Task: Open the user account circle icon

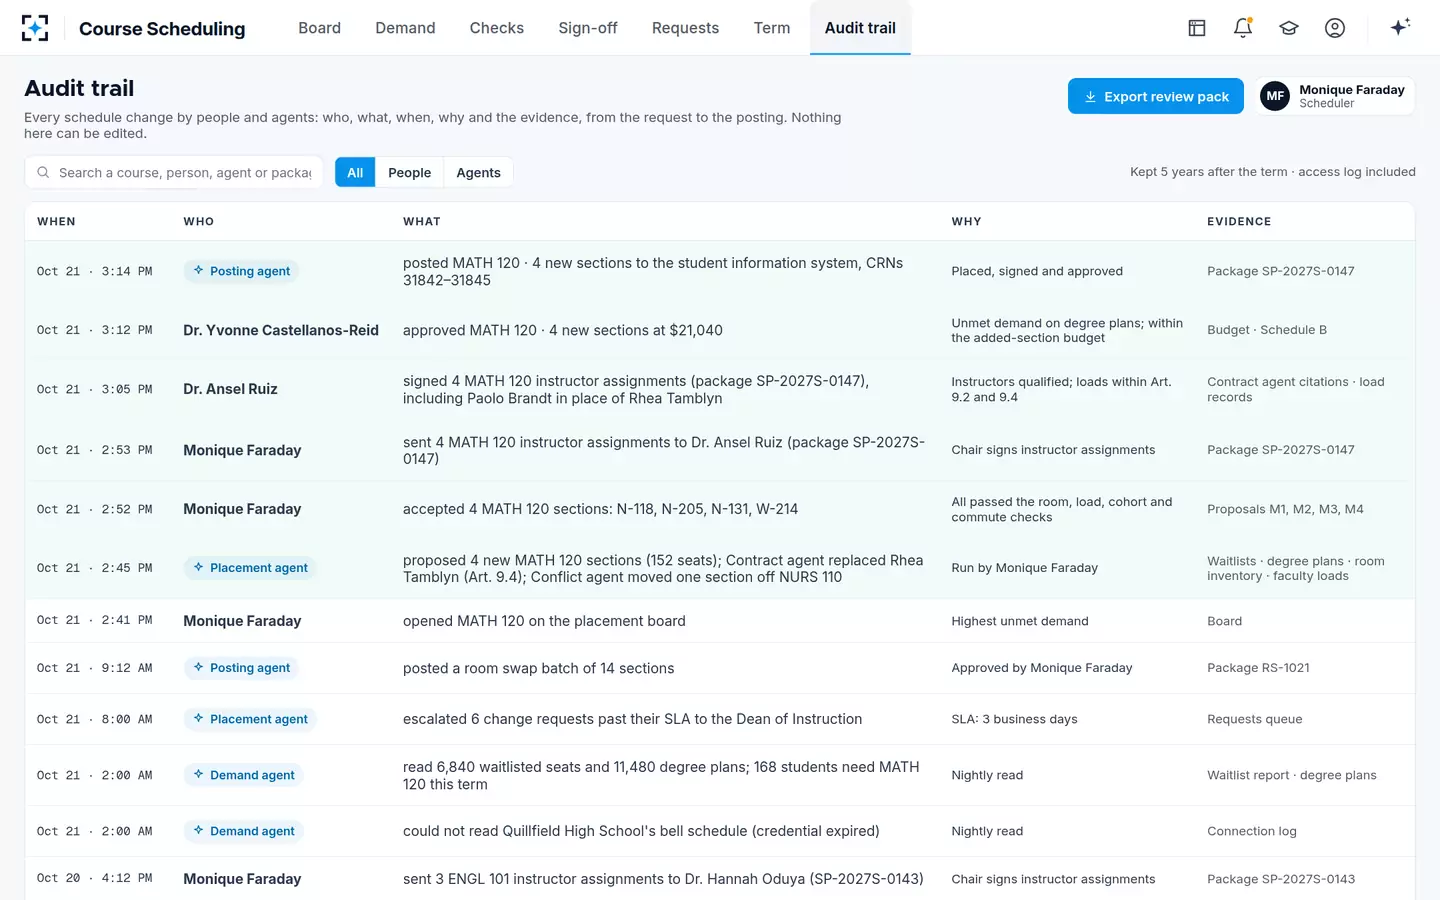Action: click(1335, 28)
